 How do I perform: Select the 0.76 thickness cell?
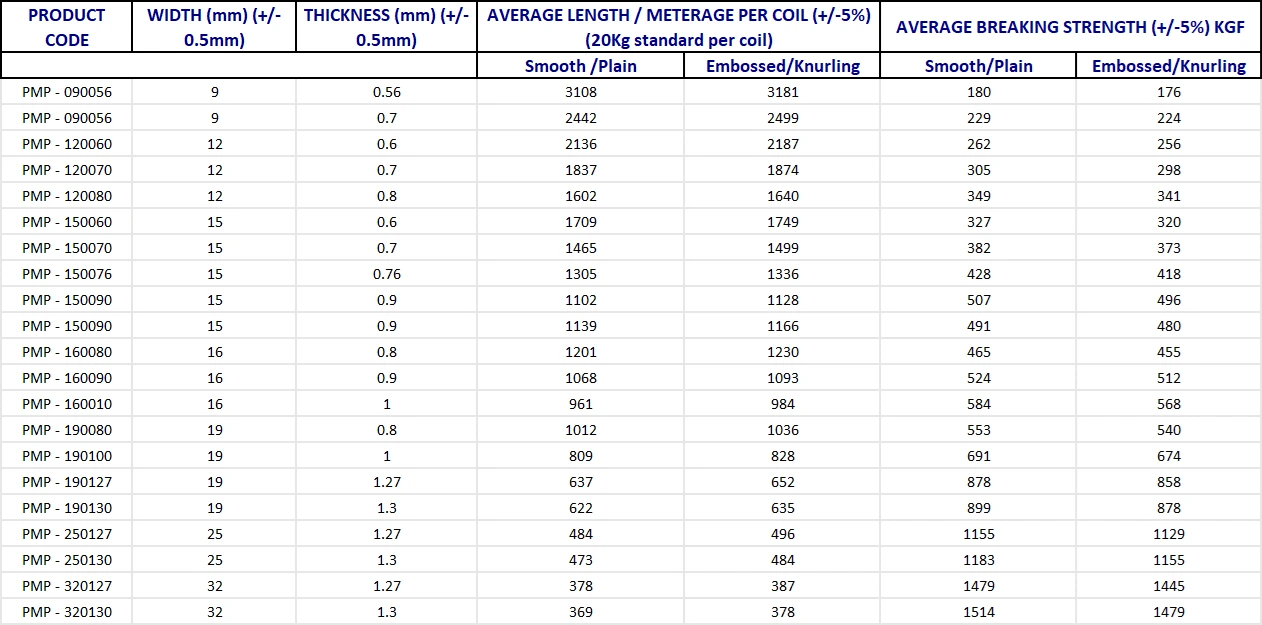[386, 274]
